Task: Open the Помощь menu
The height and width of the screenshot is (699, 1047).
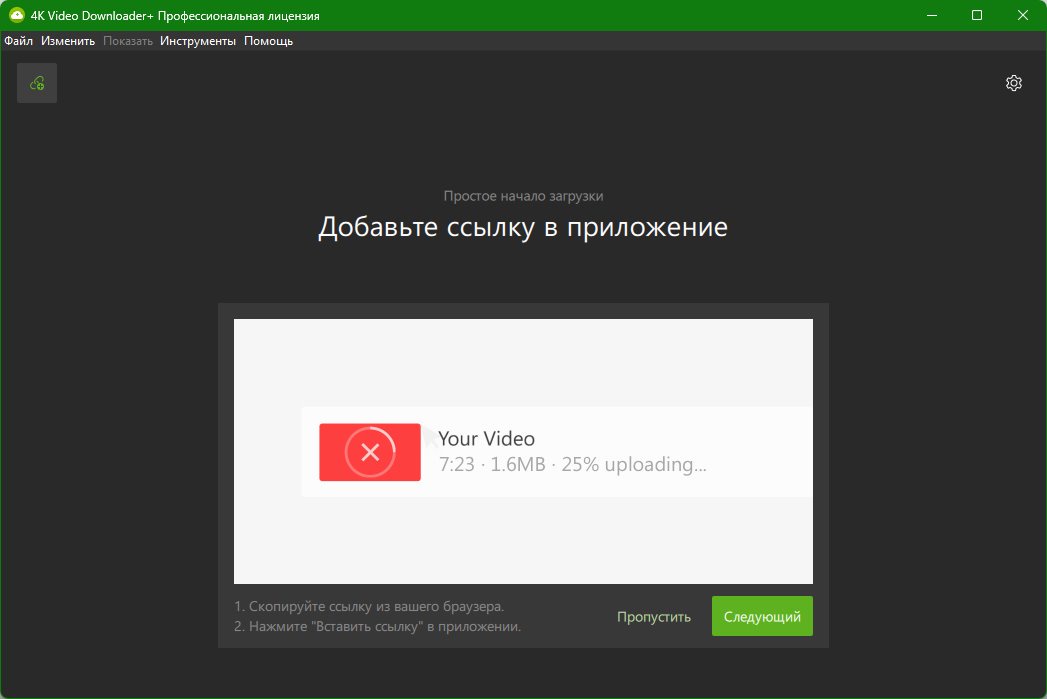Action: [x=268, y=41]
